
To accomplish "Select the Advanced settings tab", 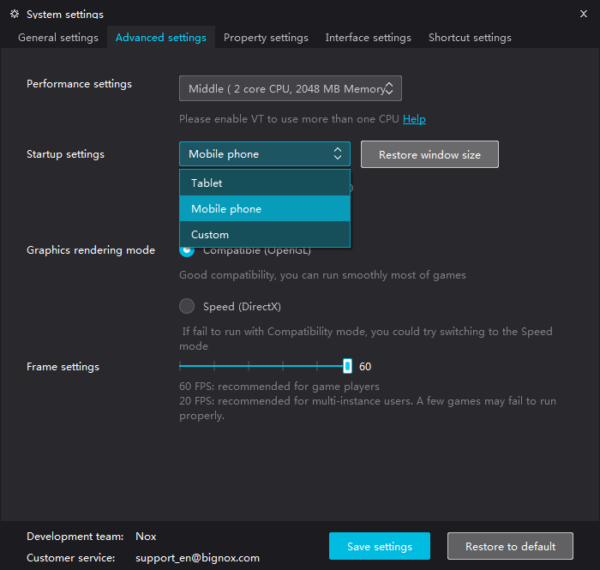I will point(161,38).
